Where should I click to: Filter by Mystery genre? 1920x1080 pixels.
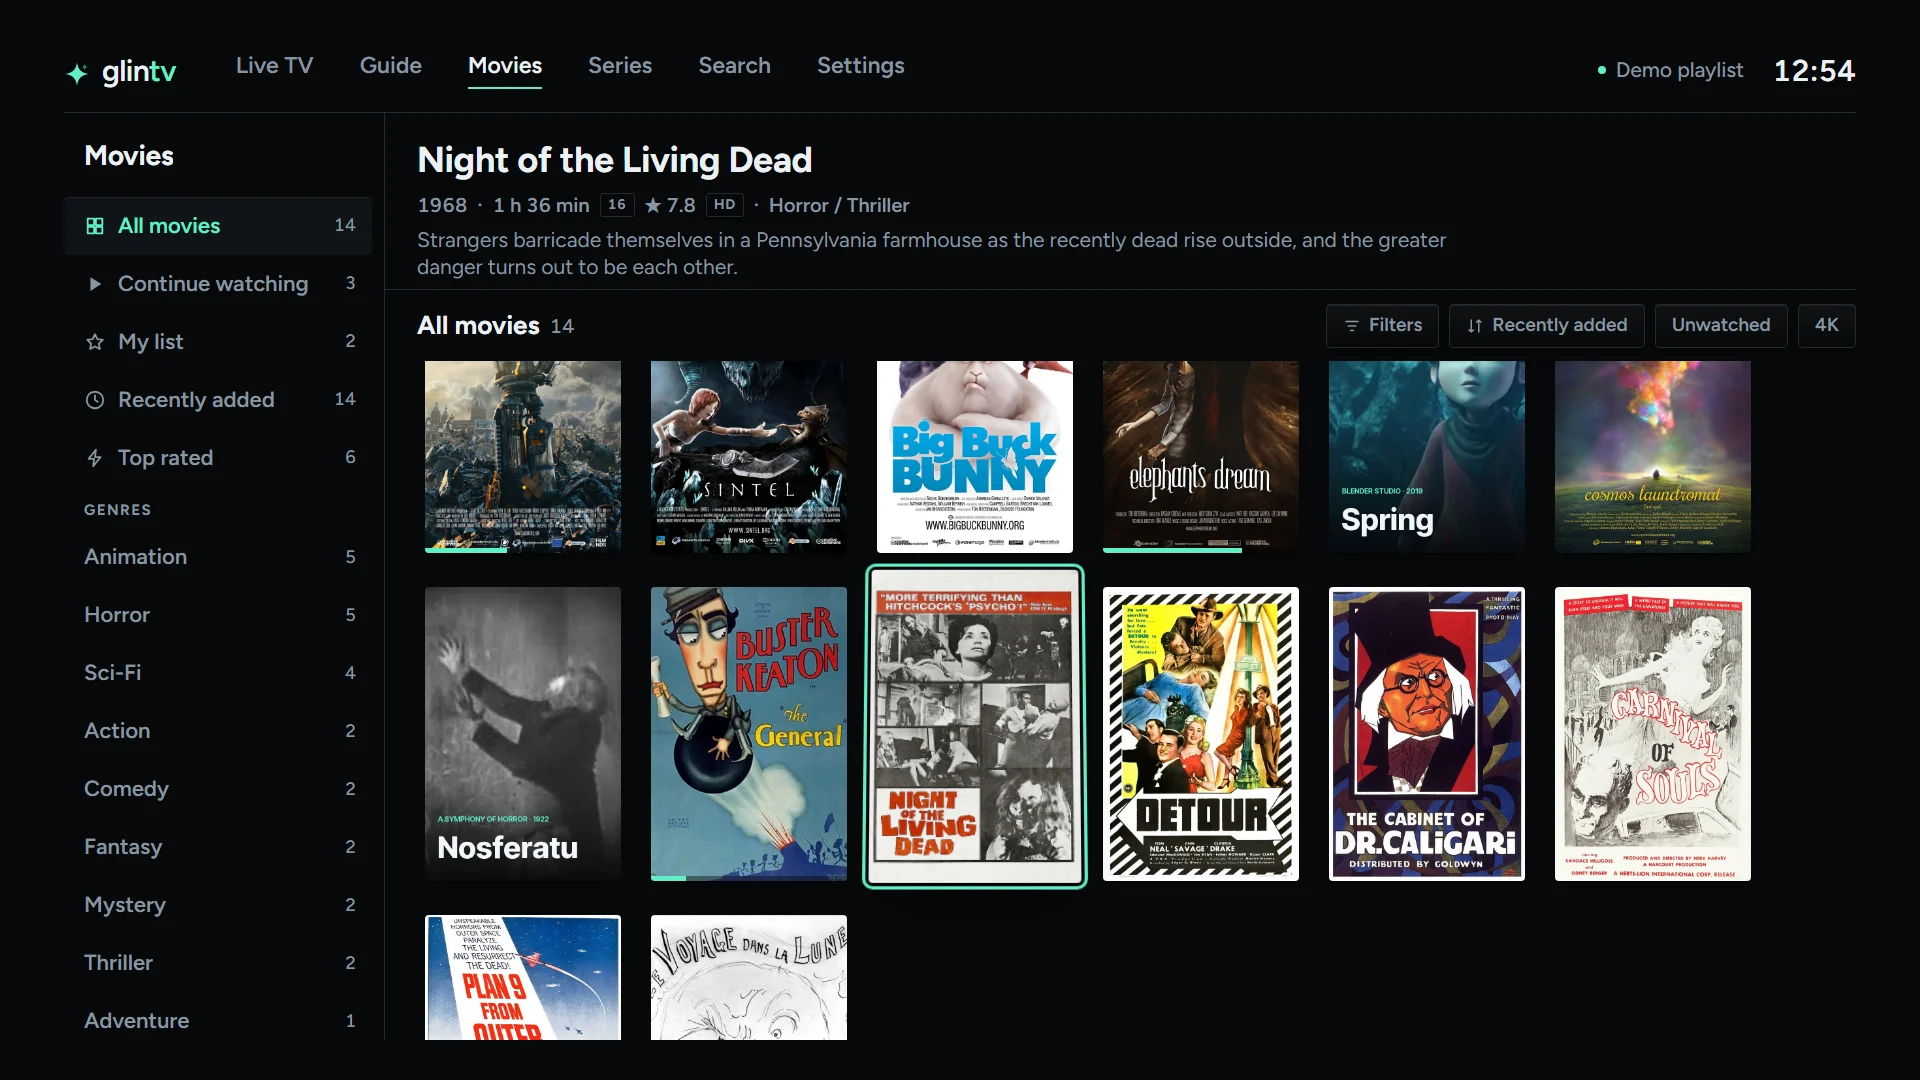218,905
